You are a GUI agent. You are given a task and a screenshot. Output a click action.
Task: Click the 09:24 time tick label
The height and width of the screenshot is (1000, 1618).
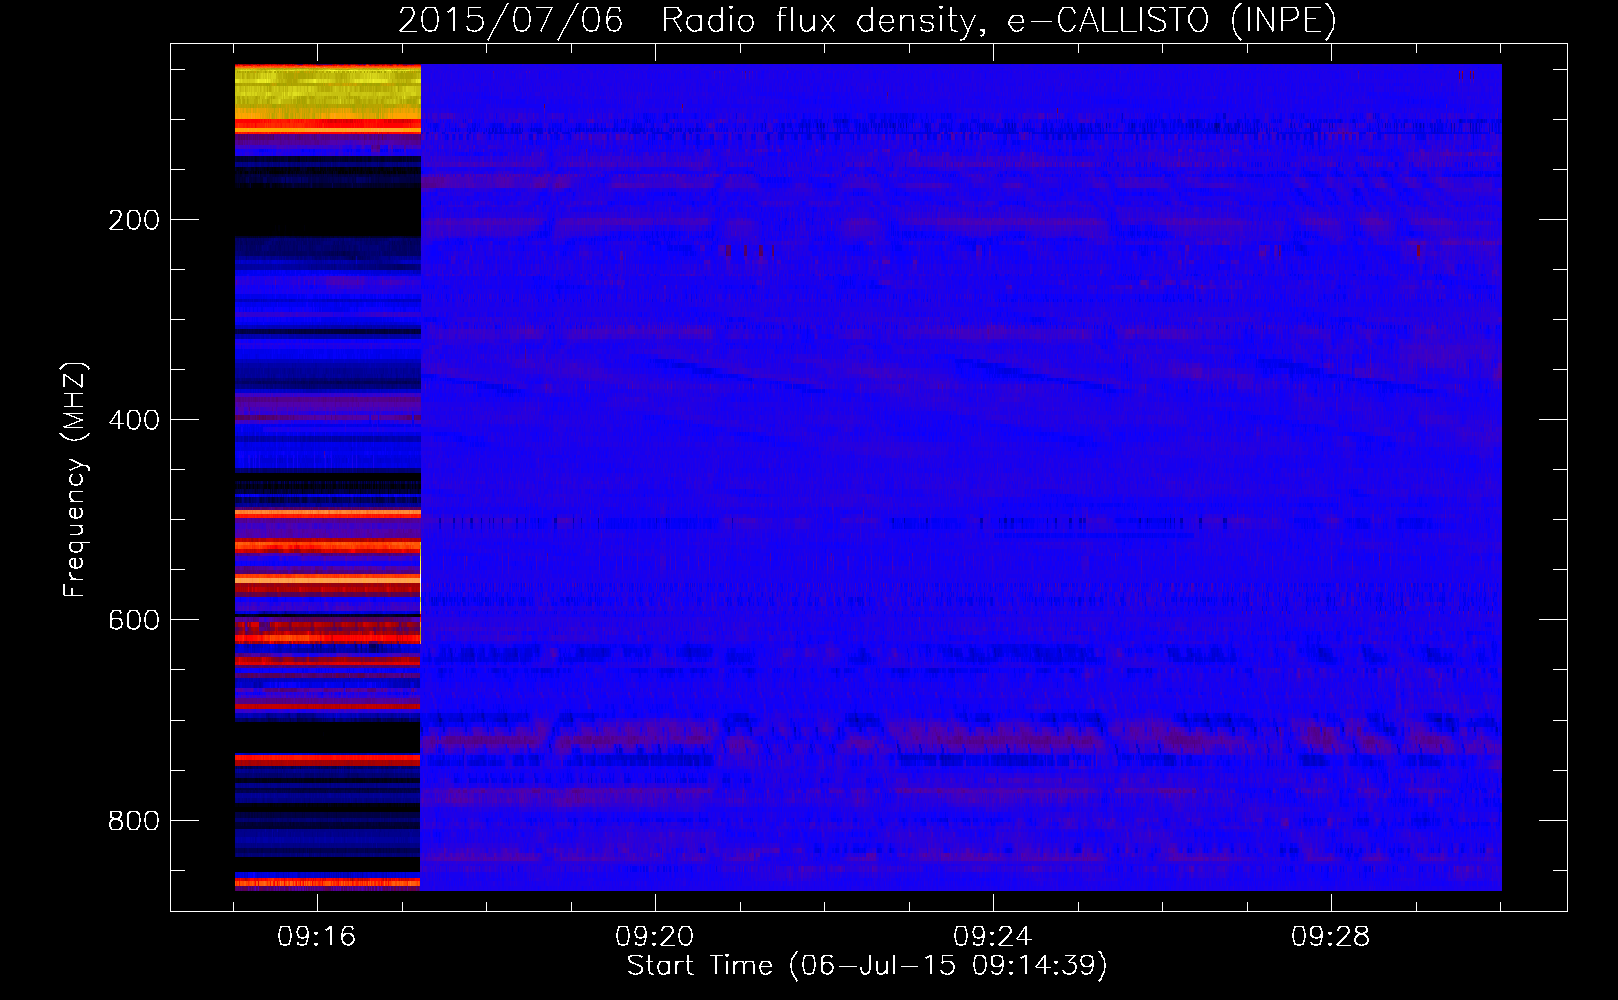pyautogui.click(x=993, y=937)
